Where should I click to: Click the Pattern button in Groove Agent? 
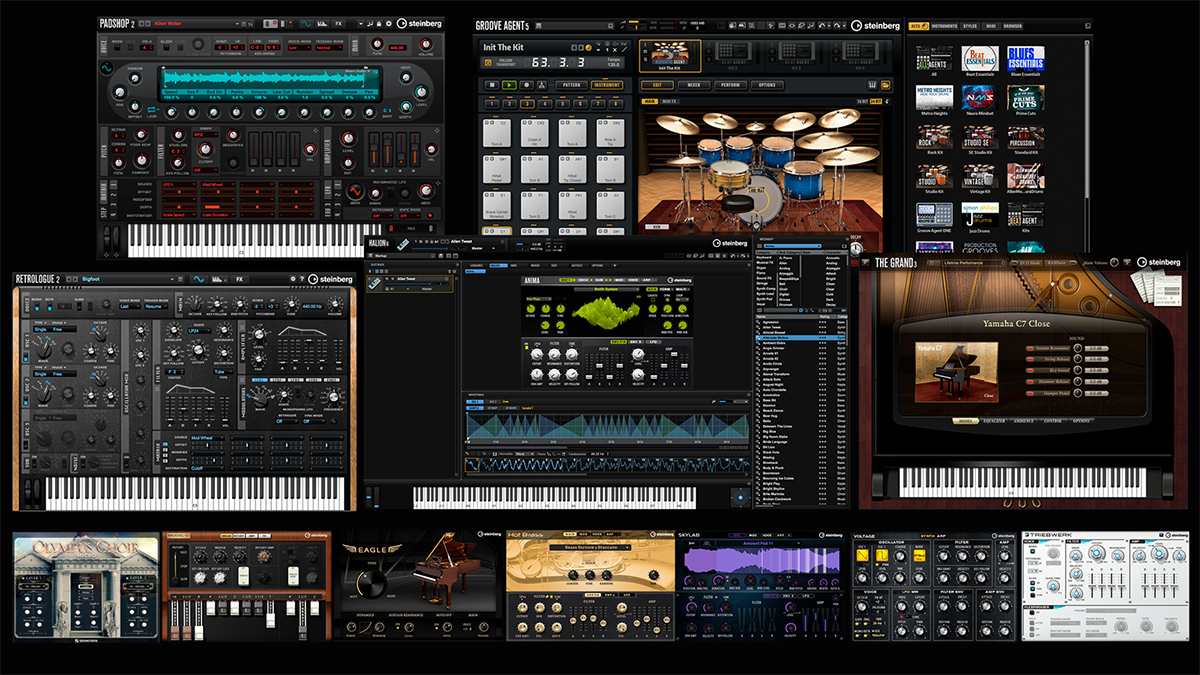(x=571, y=85)
